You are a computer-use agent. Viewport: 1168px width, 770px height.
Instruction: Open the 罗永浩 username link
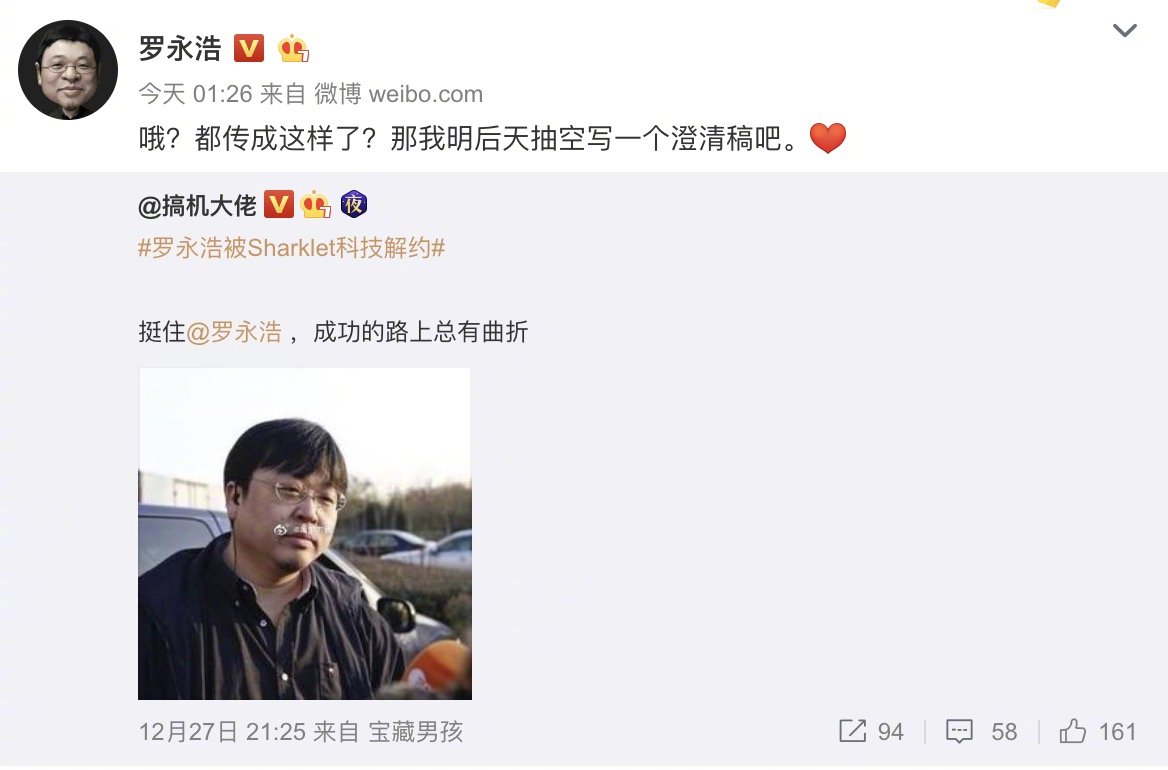coord(180,48)
